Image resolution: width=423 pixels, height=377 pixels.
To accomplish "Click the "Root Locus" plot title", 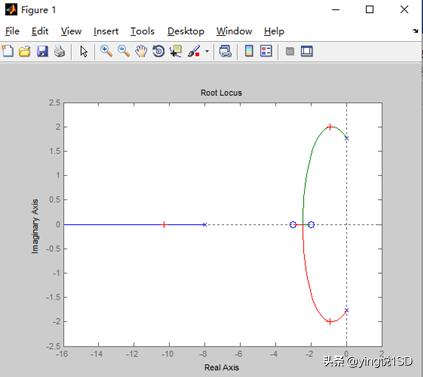I will coord(221,93).
